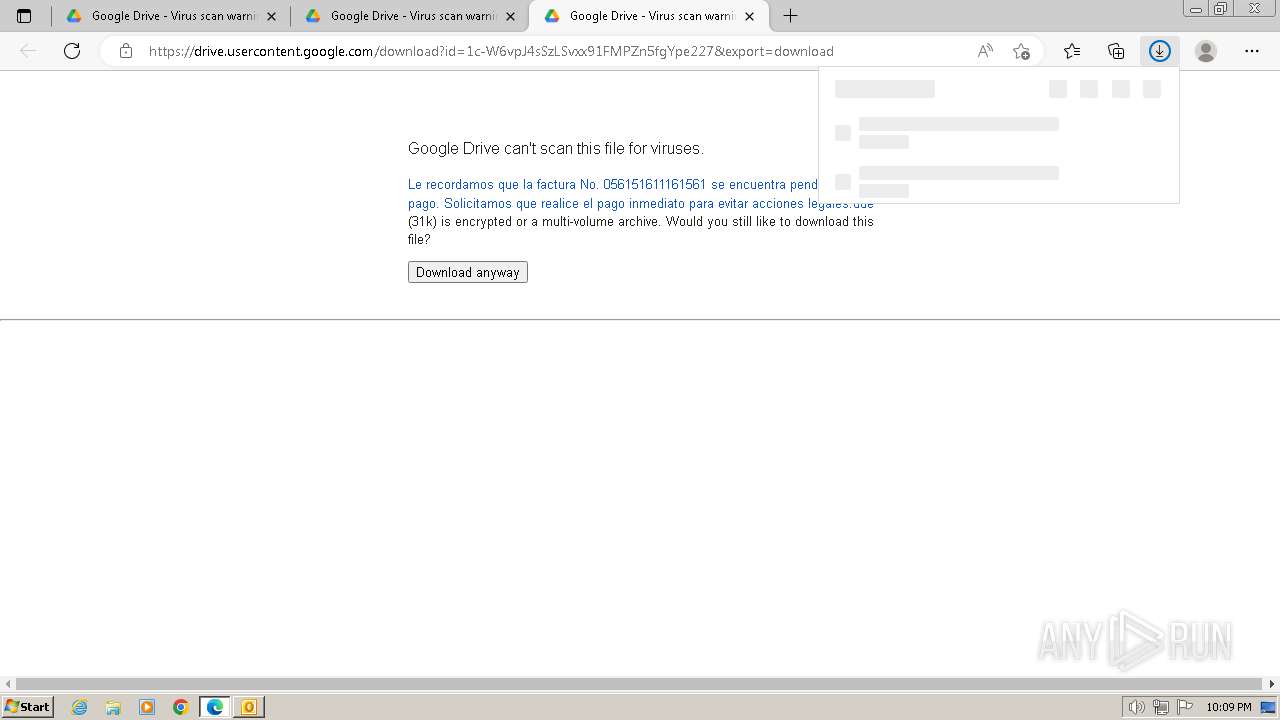The image size is (1280, 720).
Task: Add this page to favorites
Action: click(x=1021, y=51)
